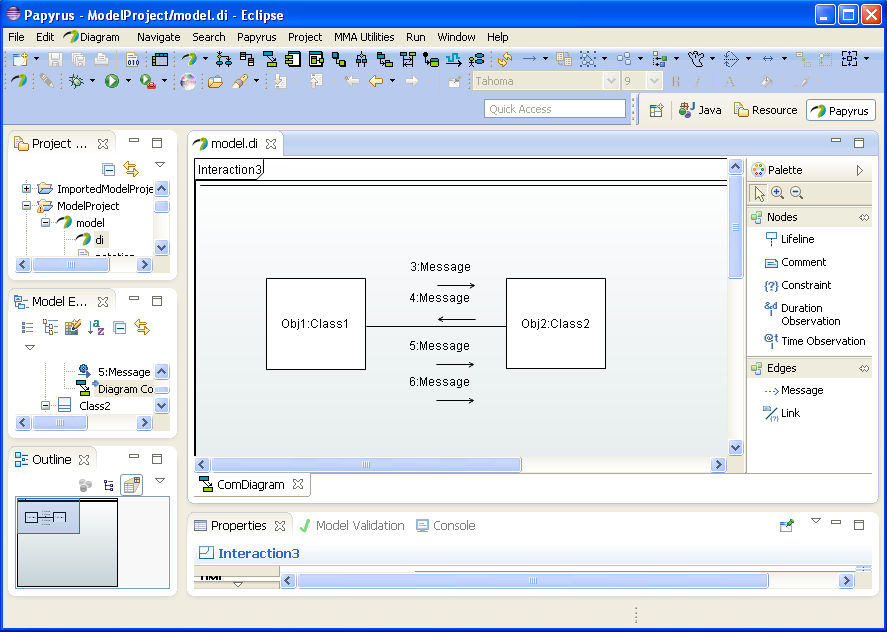Activate the palette selection arrow tool
Screen dimensions: 887x632
[759, 194]
